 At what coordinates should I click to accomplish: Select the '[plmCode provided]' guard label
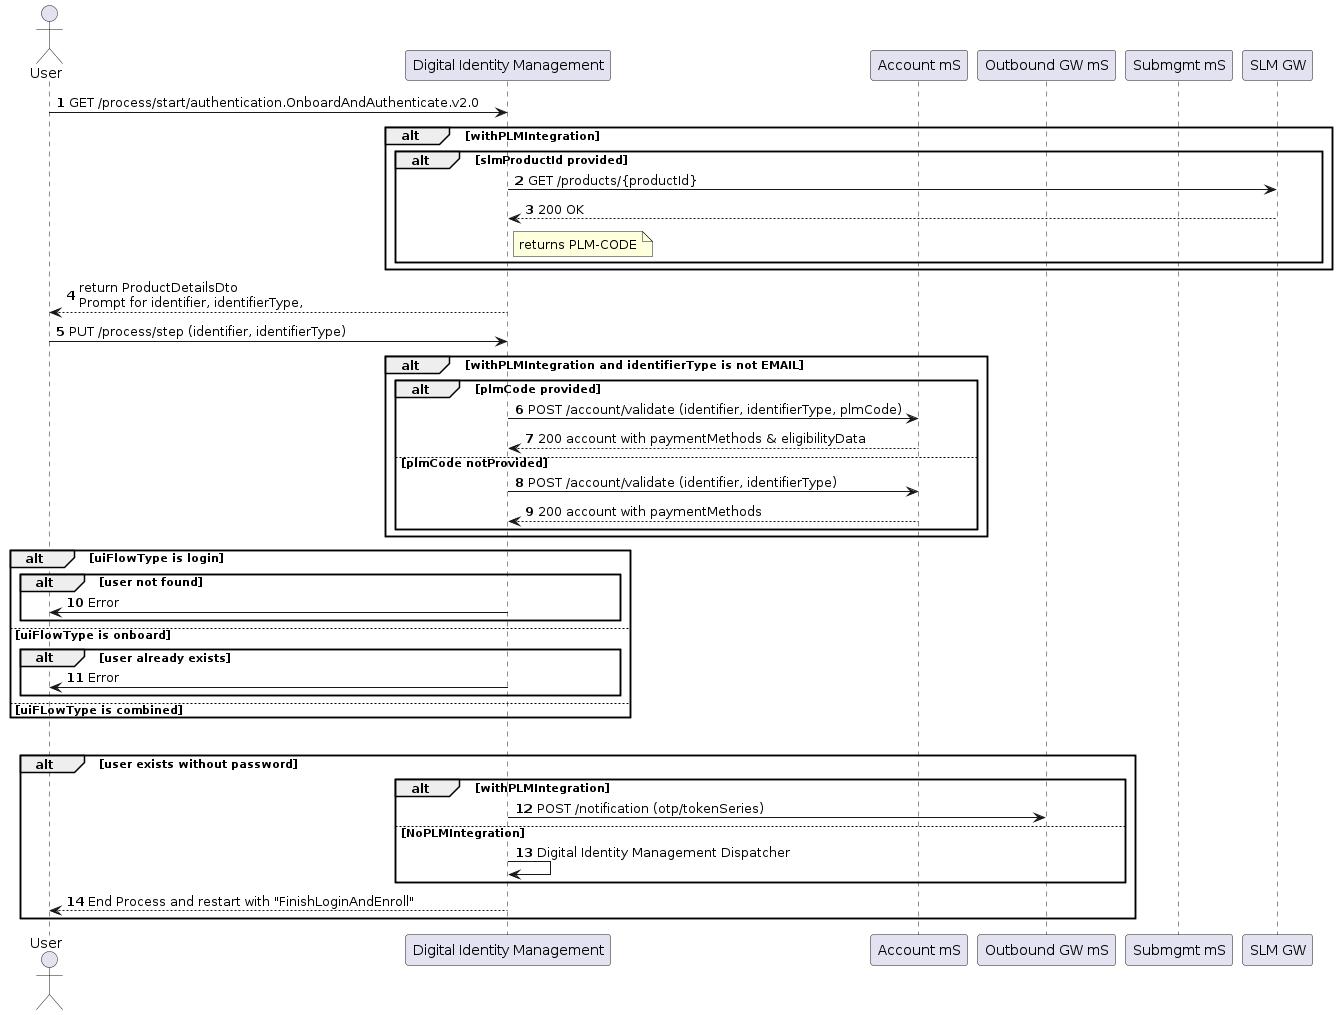click(x=538, y=389)
